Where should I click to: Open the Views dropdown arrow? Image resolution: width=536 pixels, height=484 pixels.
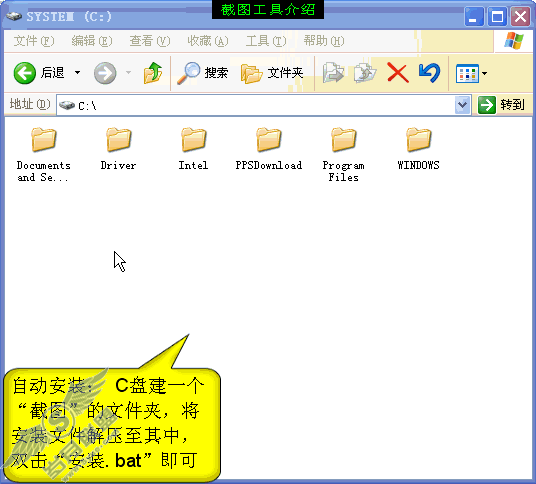coord(484,73)
